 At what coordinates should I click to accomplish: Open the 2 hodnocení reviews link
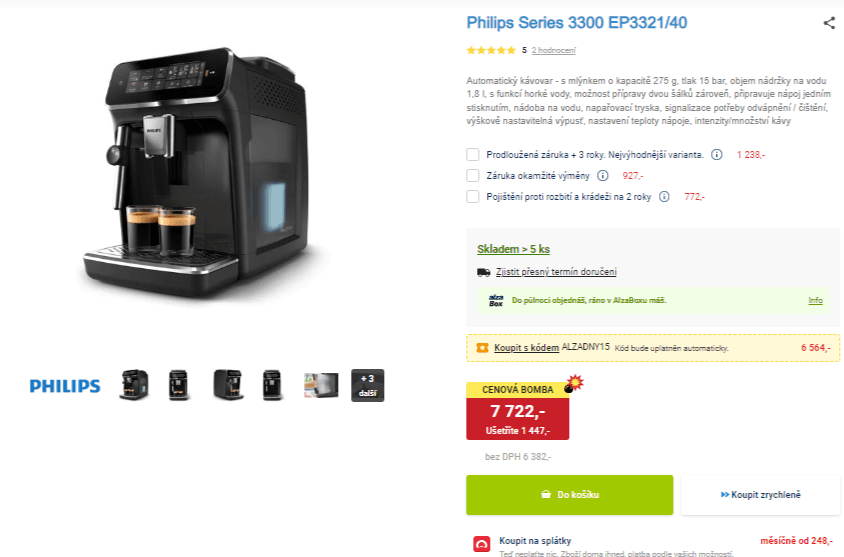(x=553, y=50)
